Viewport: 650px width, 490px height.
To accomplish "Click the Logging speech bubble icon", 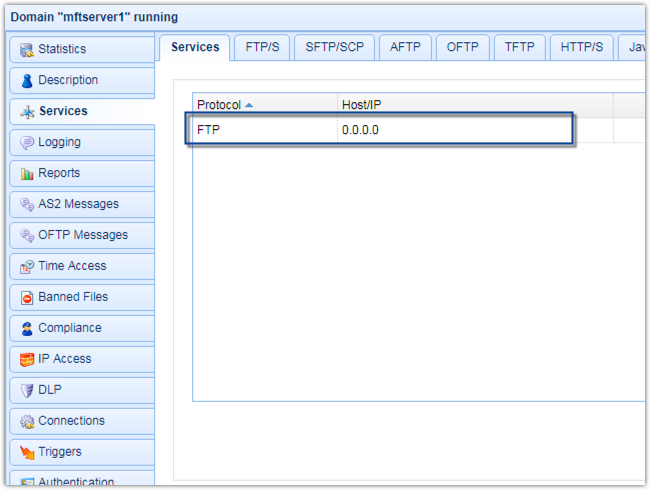I will pyautogui.click(x=27, y=143).
